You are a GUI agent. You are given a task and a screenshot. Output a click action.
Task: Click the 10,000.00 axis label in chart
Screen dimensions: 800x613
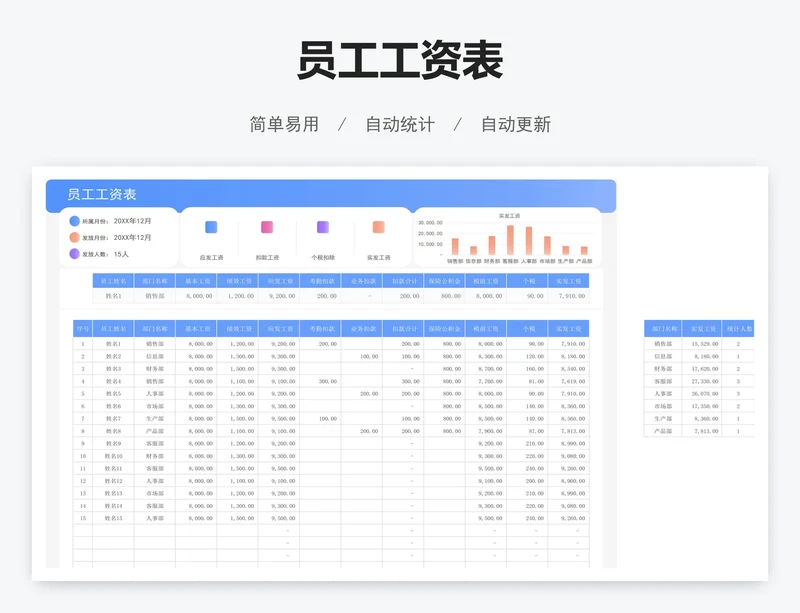431,244
